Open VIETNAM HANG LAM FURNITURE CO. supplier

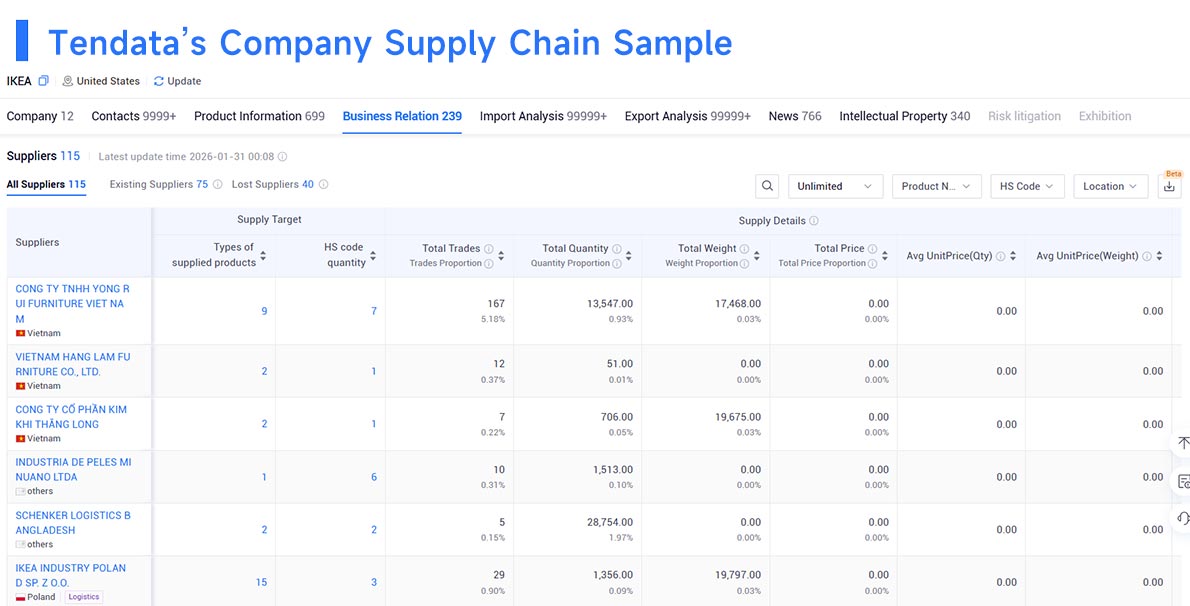73,365
